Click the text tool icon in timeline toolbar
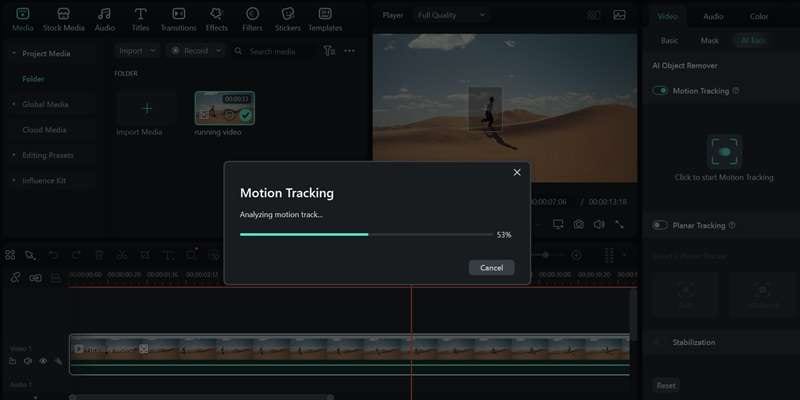The image size is (800, 400). (x=168, y=255)
